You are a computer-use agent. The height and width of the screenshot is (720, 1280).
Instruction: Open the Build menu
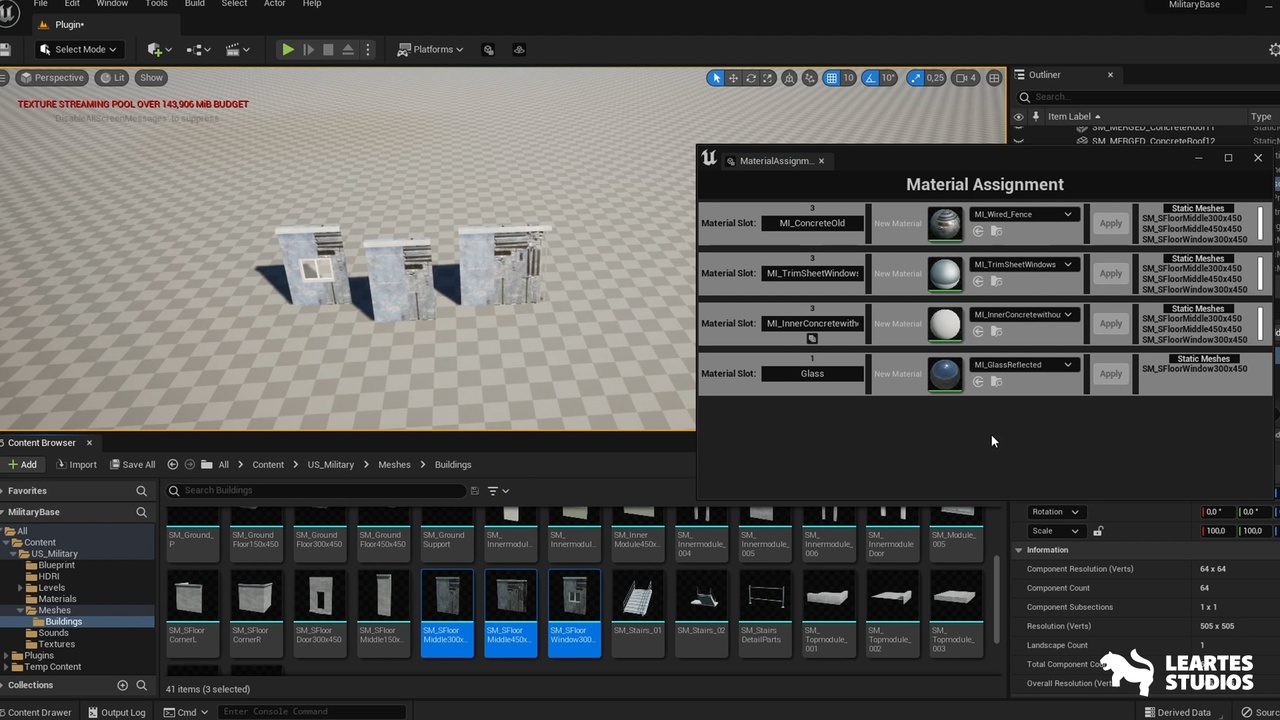(194, 4)
